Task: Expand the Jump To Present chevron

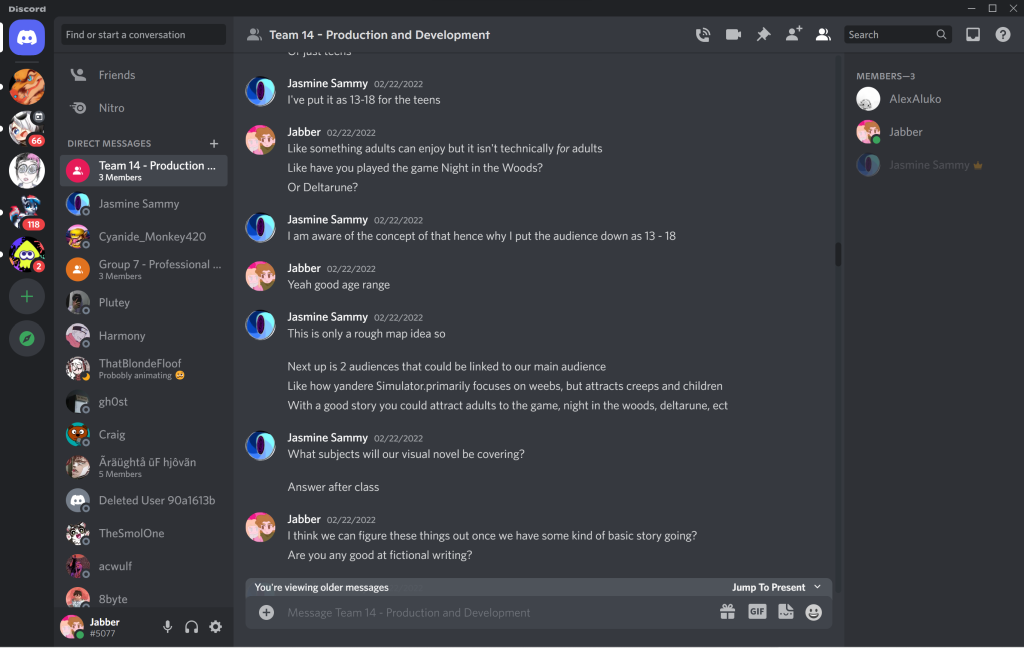Action: click(818, 587)
